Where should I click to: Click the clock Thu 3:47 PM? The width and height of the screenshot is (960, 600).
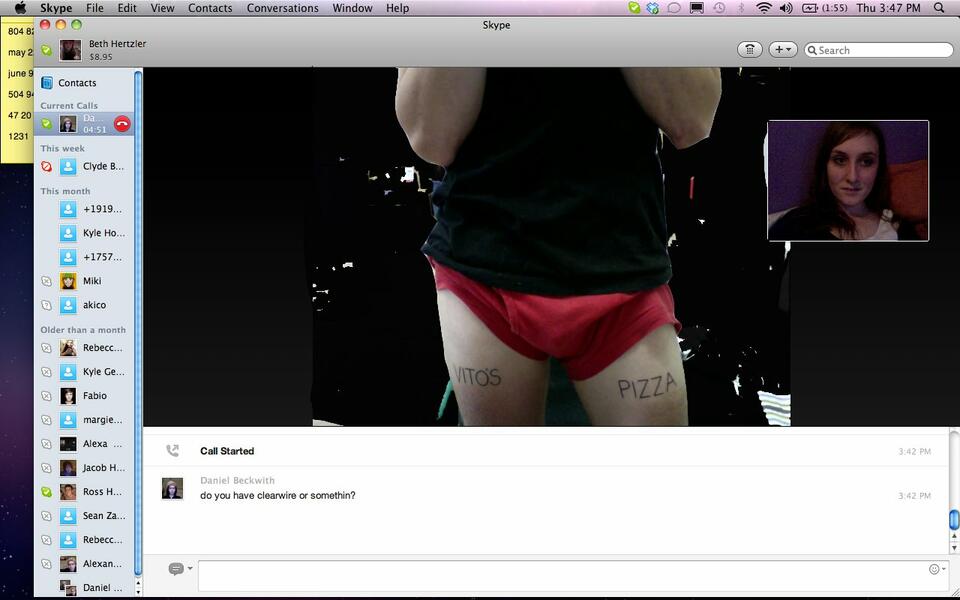point(888,8)
